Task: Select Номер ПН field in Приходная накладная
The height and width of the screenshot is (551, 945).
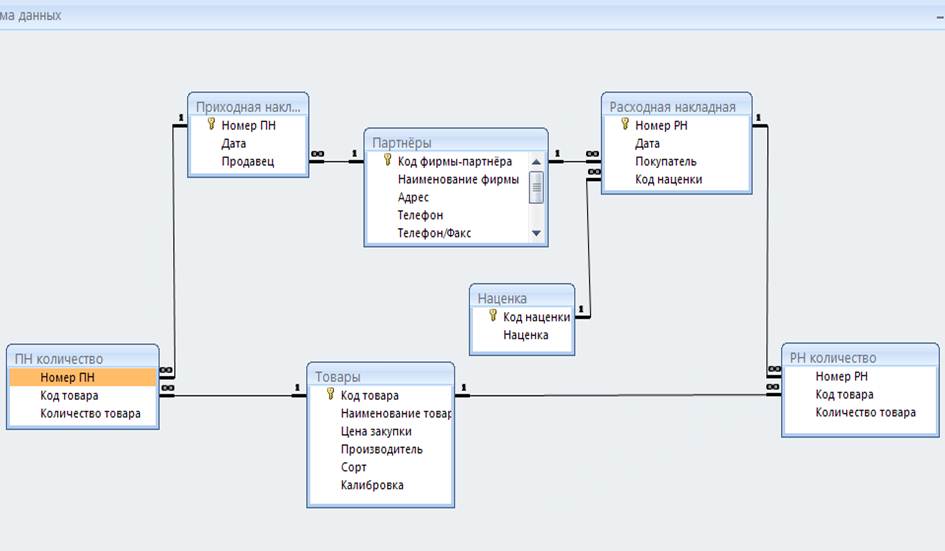Action: 248,125
